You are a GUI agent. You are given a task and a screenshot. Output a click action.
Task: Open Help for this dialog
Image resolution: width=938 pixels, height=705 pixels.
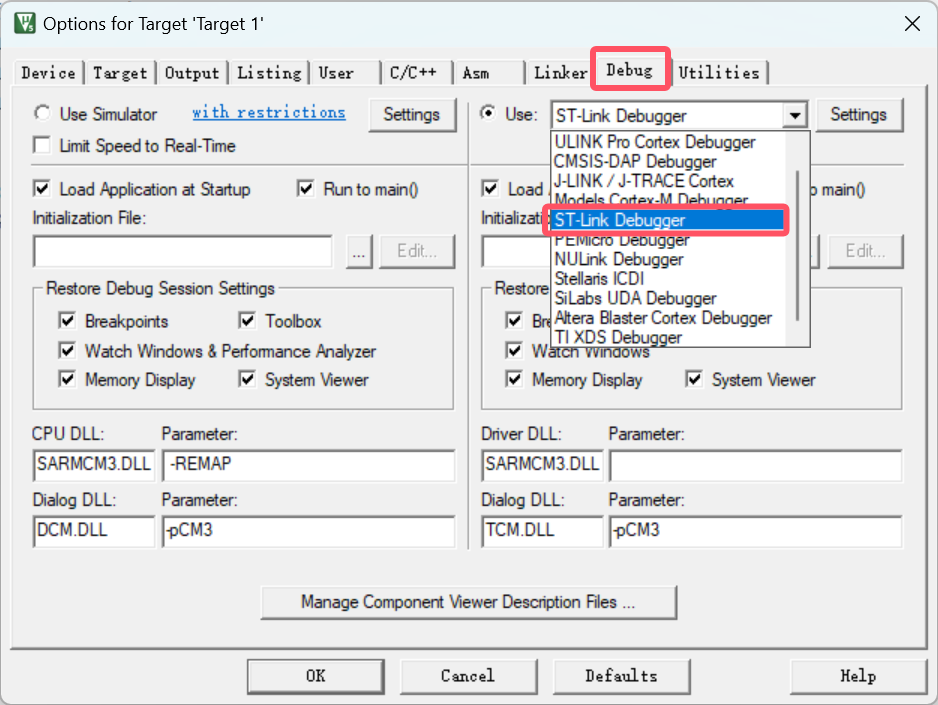[x=858, y=676]
